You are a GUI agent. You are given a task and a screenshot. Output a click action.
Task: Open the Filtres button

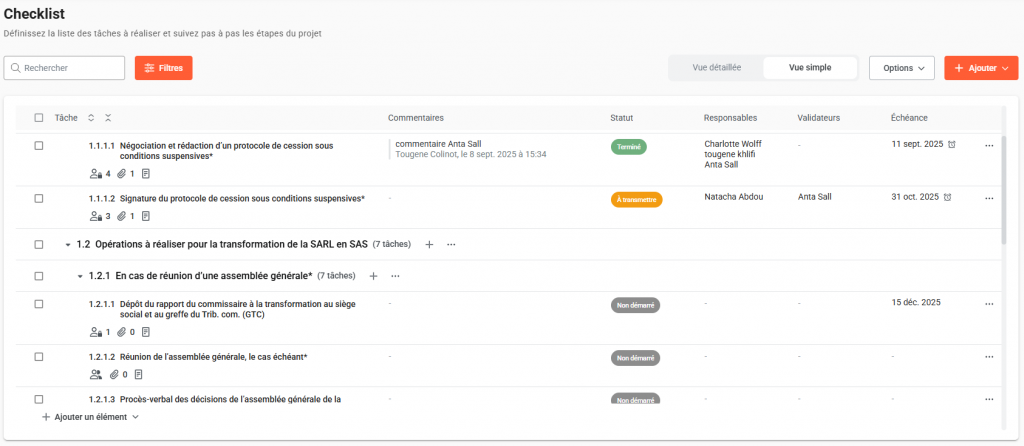[x=163, y=68]
